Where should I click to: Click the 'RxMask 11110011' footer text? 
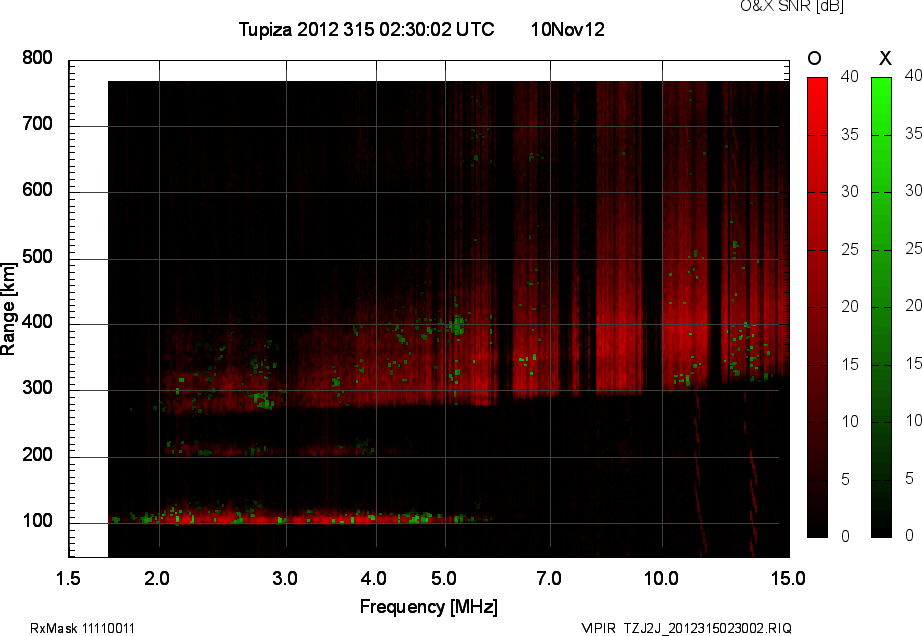click(82, 628)
